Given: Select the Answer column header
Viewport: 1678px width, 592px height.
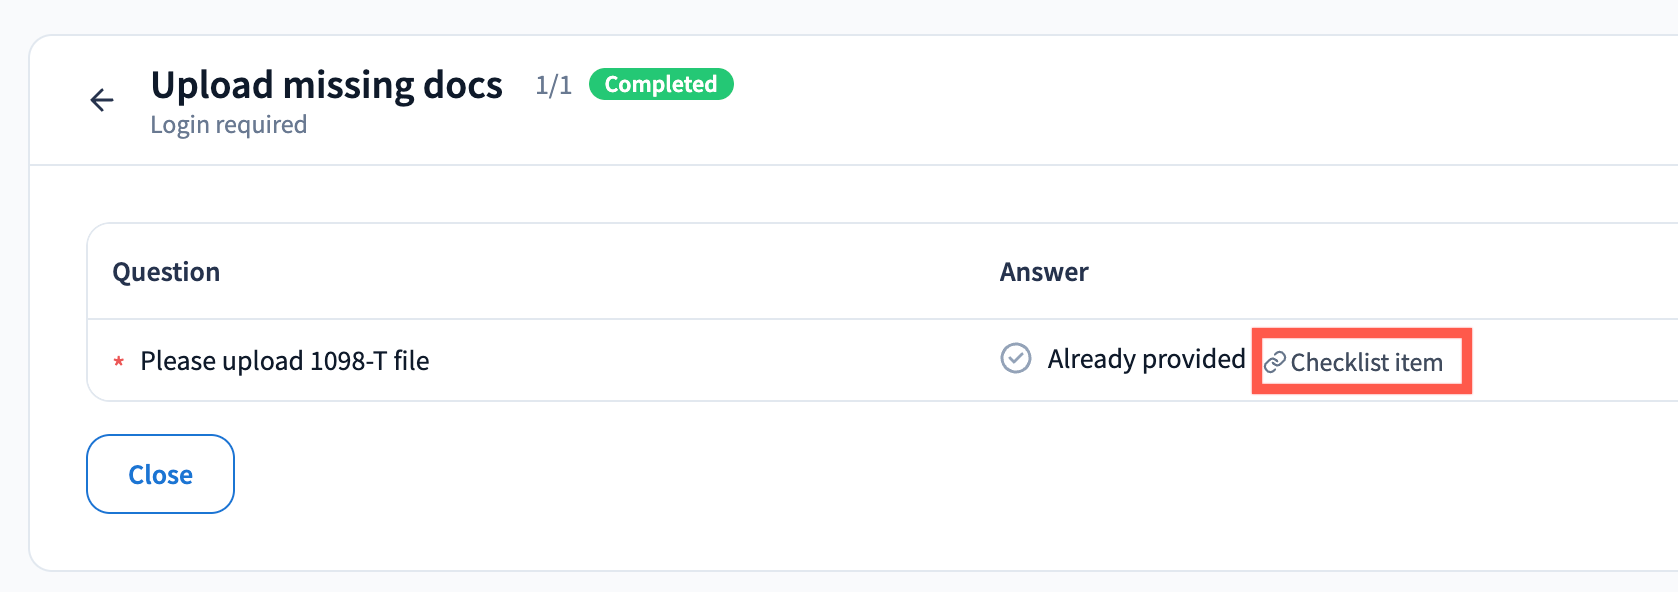Looking at the screenshot, I should (1044, 272).
